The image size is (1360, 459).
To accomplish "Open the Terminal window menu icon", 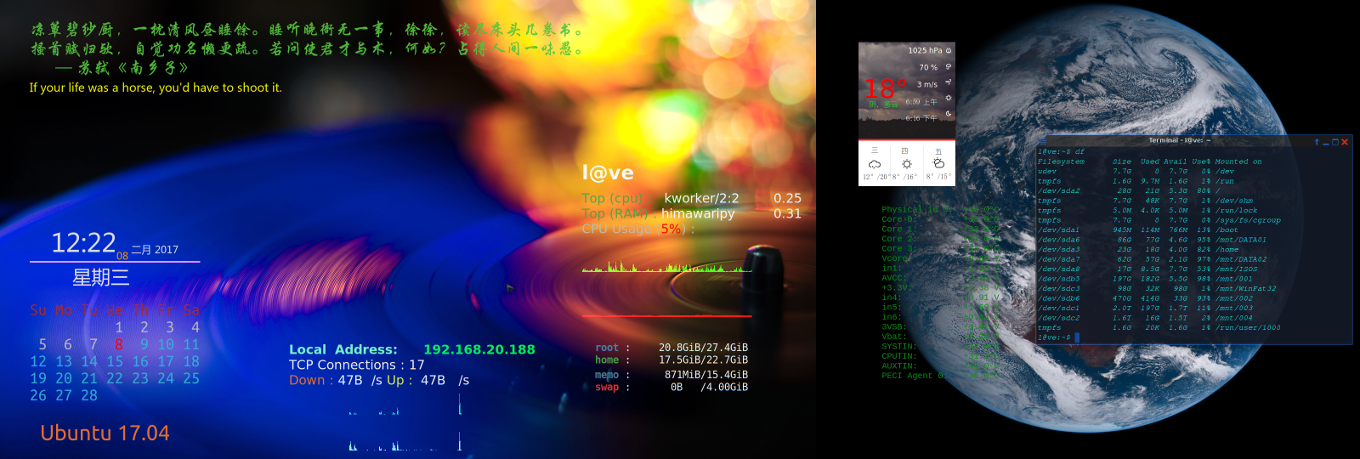I will [x=1043, y=142].
